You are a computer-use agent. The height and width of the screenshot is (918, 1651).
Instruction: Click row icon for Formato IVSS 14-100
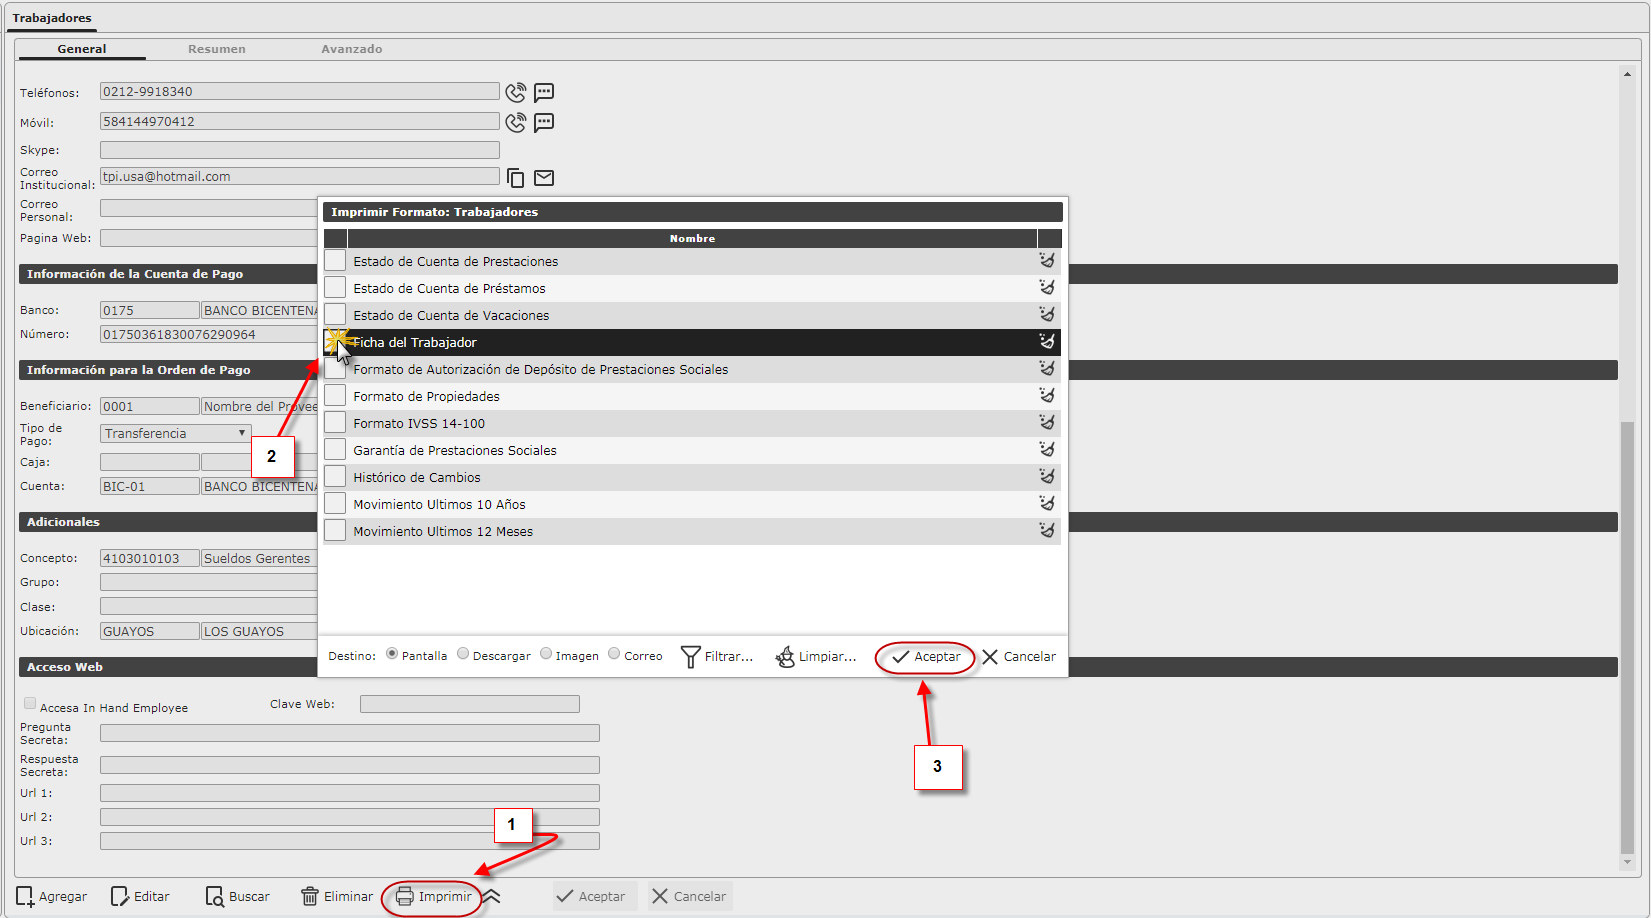tap(1047, 423)
